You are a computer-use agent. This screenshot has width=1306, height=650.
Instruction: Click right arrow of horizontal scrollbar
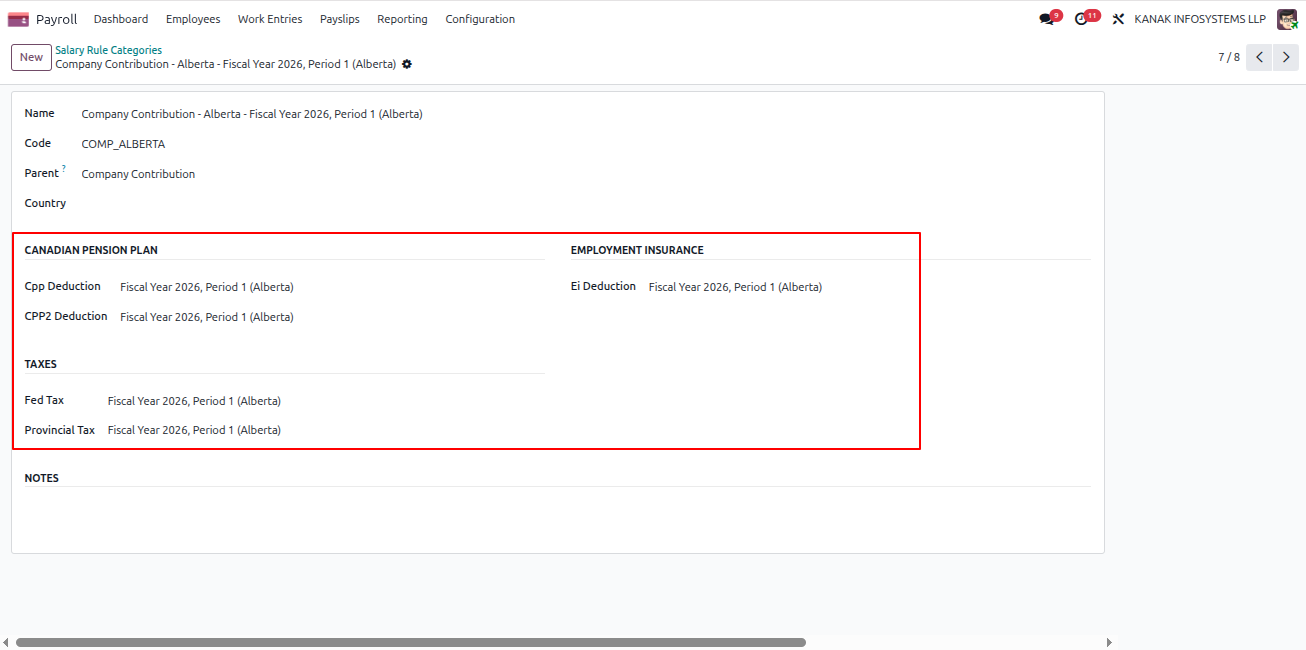pos(1108,643)
